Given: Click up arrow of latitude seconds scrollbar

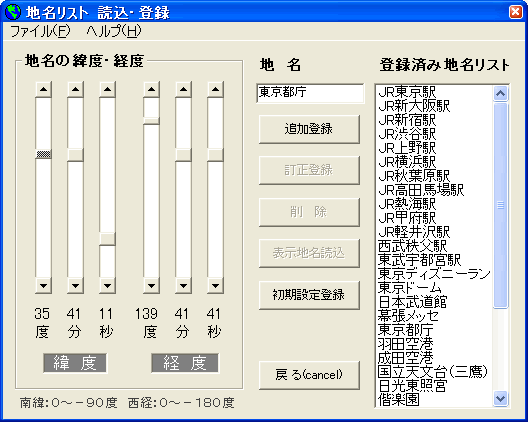Looking at the screenshot, I should [x=107, y=90].
